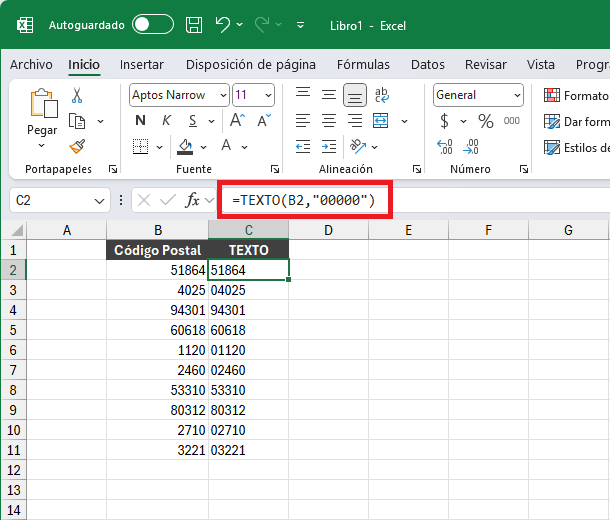The image size is (610, 520).
Task: Click the merge and center icon
Action: click(381, 121)
